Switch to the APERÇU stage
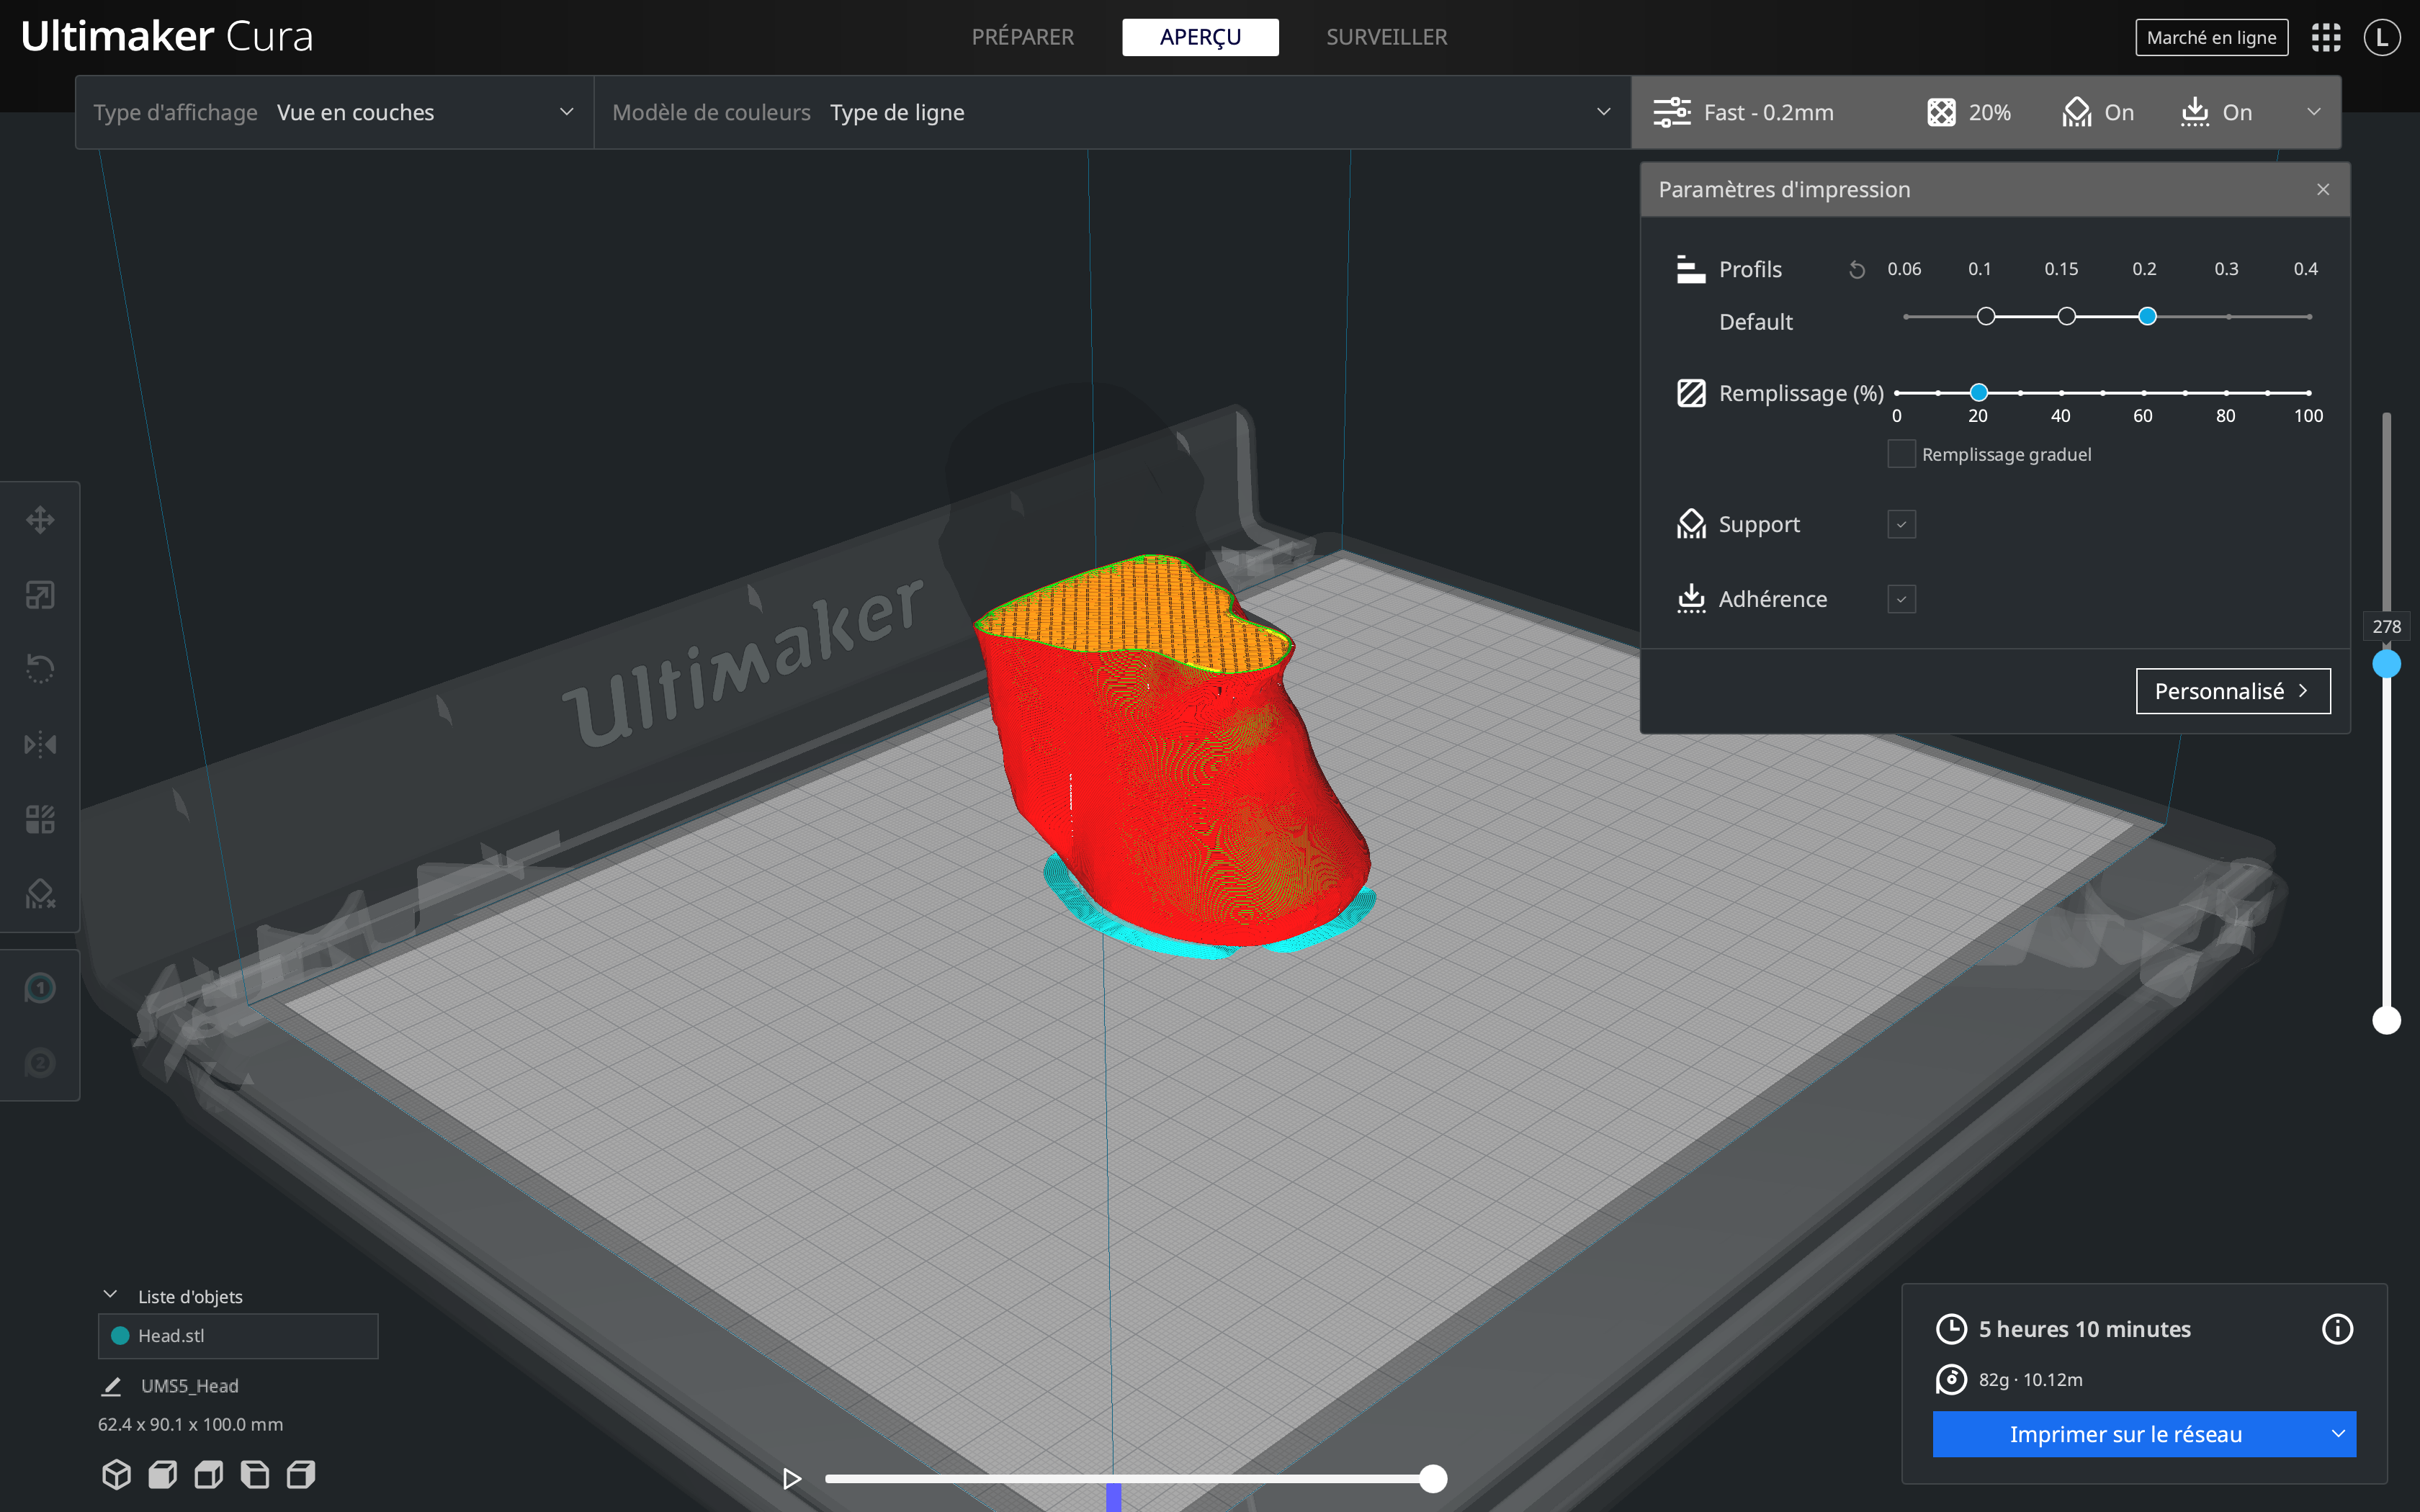This screenshot has width=2420, height=1512. pos(1200,37)
